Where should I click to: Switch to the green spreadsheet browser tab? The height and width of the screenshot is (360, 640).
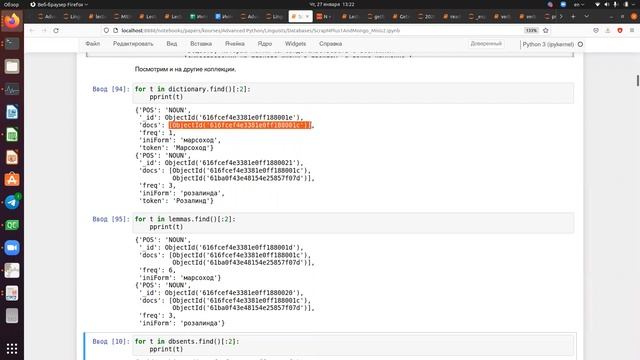198,17
